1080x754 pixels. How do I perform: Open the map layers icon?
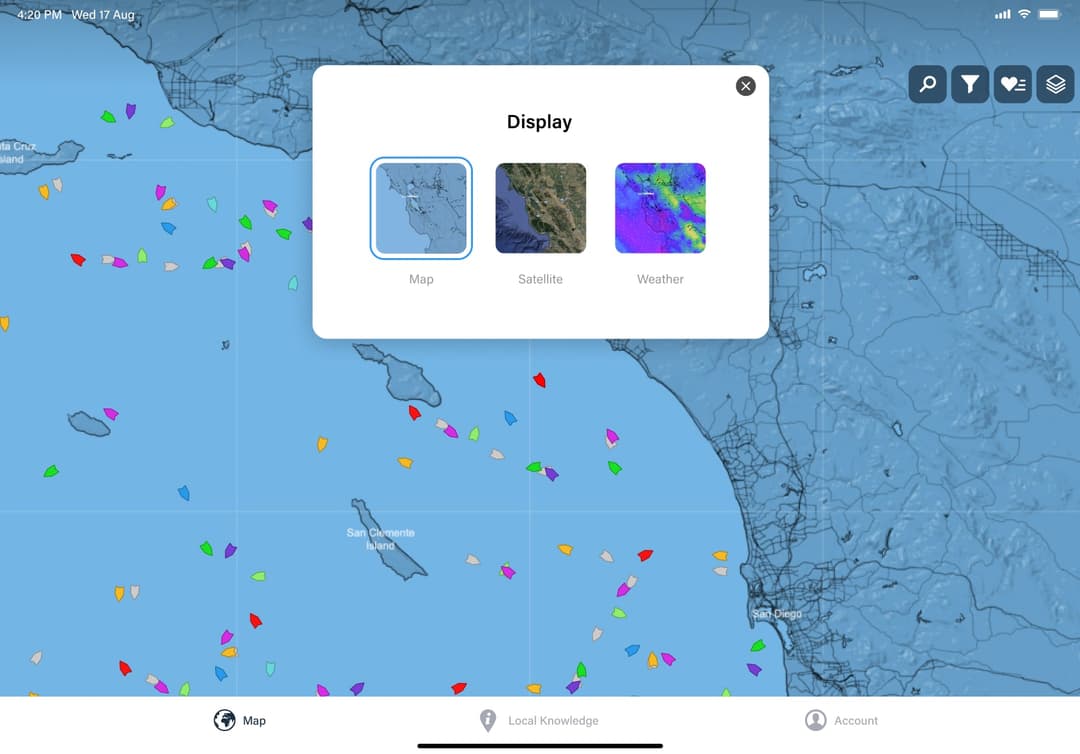coord(1055,84)
